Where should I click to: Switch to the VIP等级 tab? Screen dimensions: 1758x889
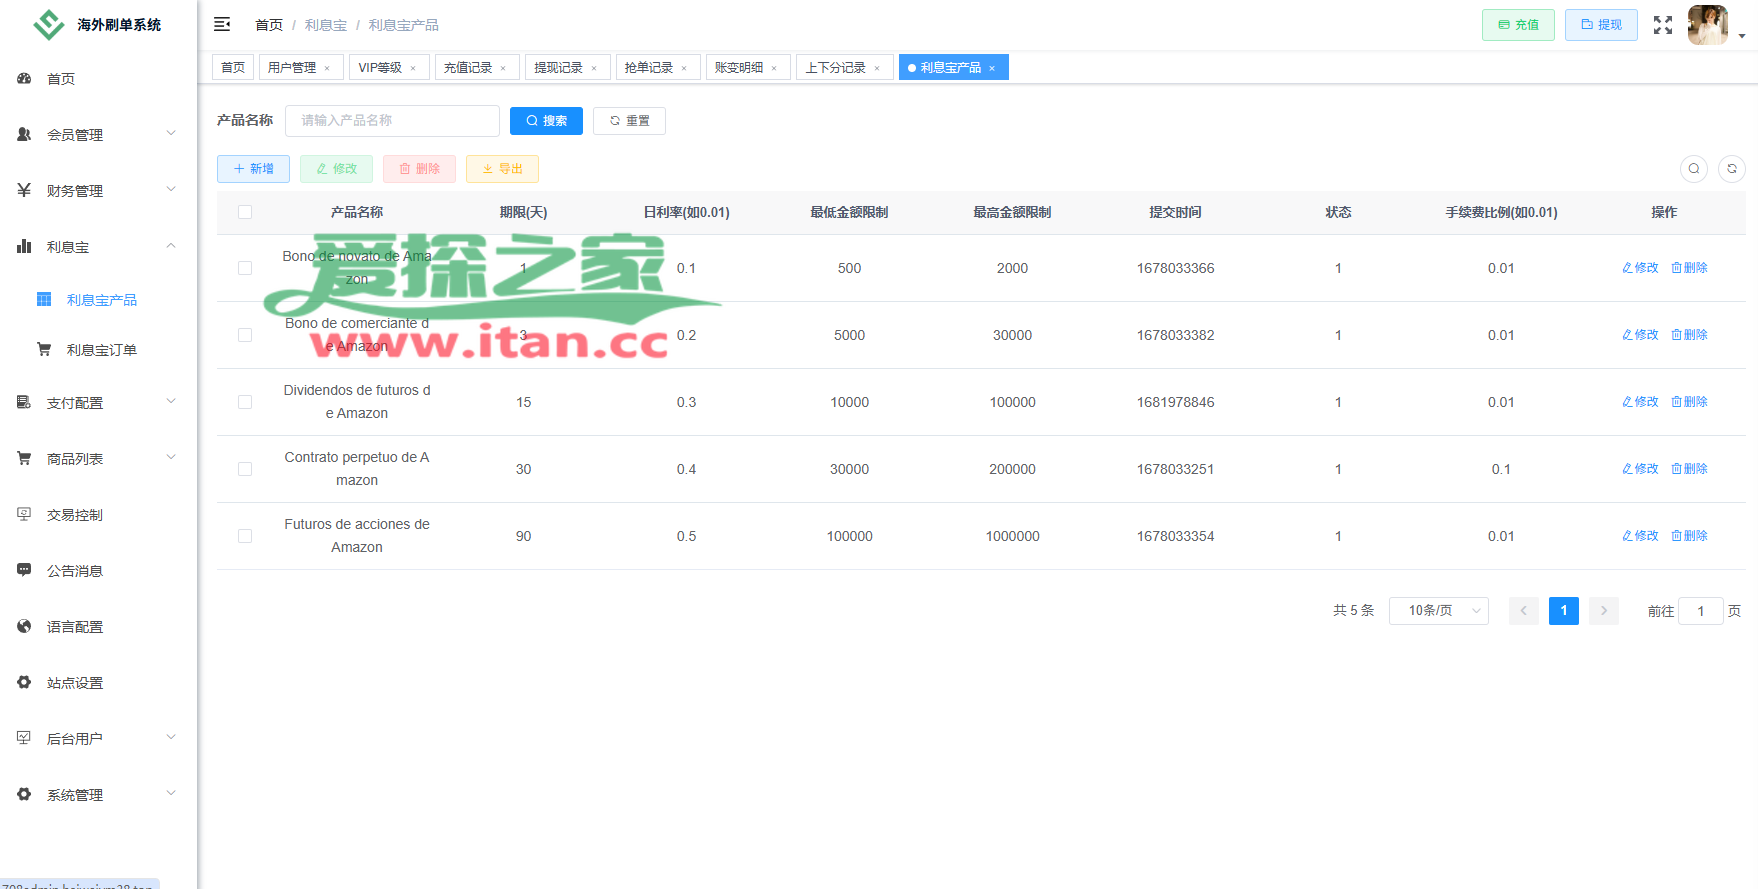[389, 67]
